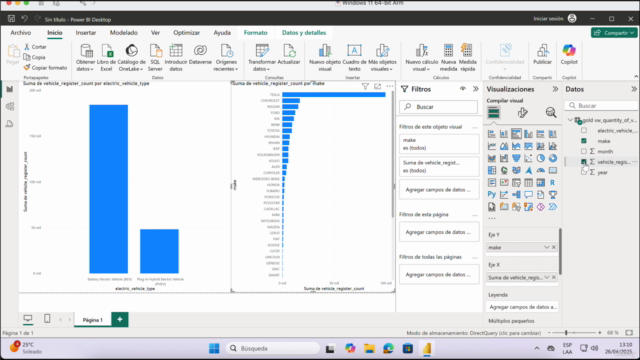Screen dimensions: 640x360
Task: Select the clustered column chart visual
Action: tap(528, 134)
